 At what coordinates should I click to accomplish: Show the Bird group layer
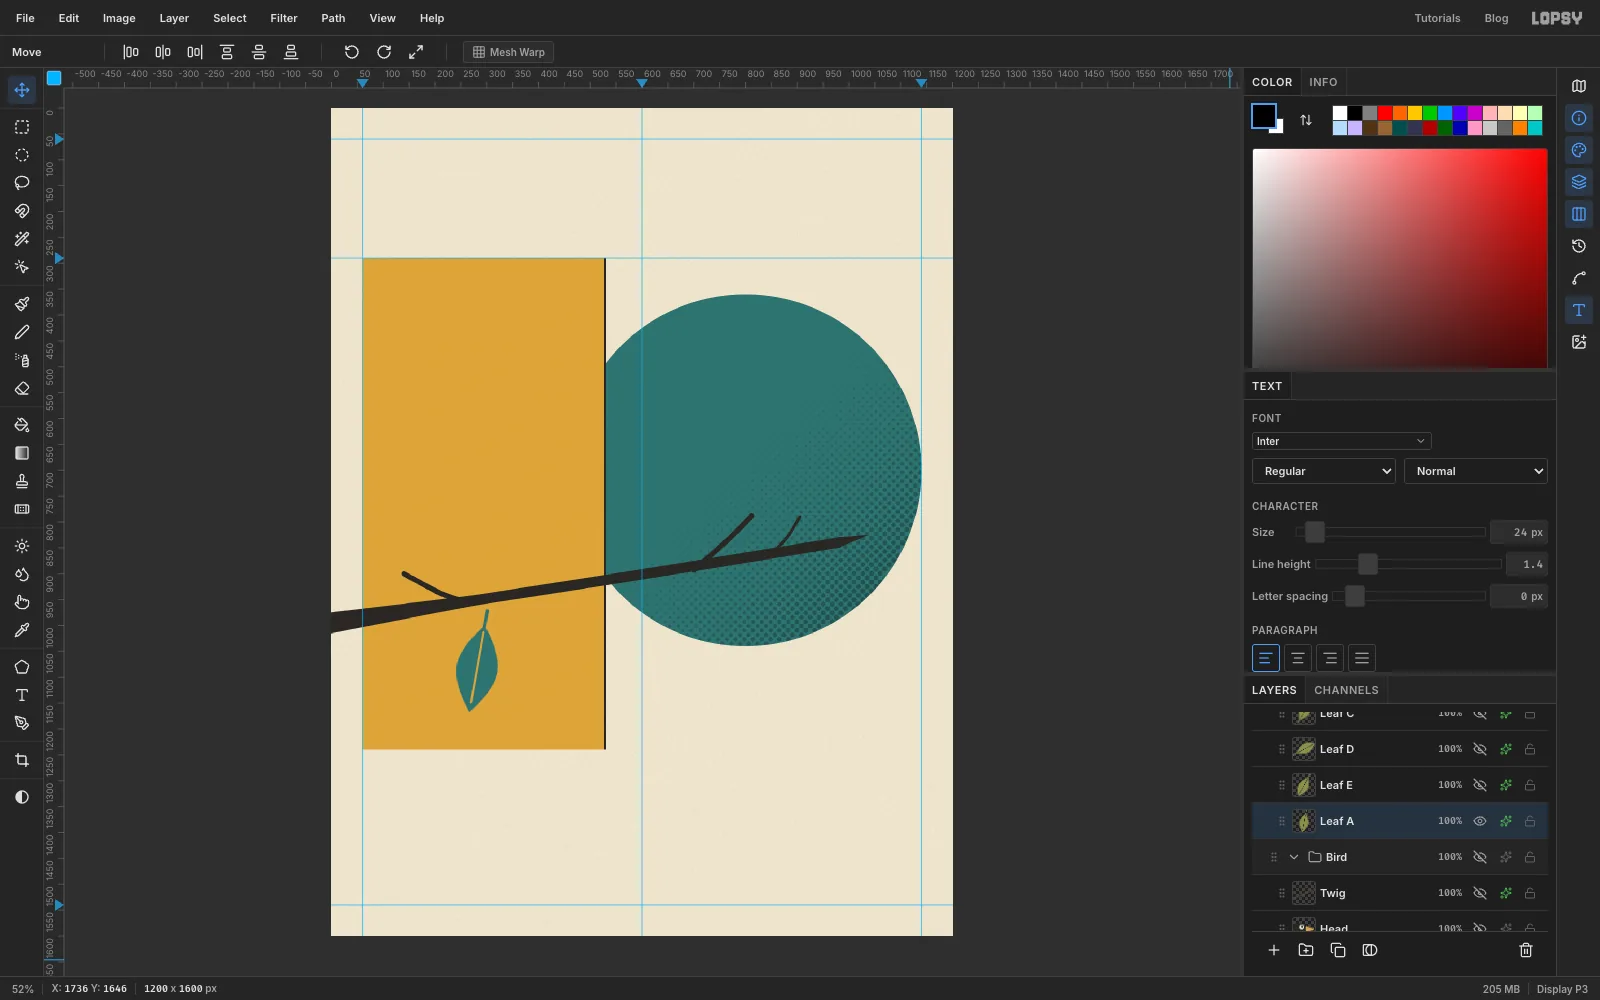(x=1480, y=857)
